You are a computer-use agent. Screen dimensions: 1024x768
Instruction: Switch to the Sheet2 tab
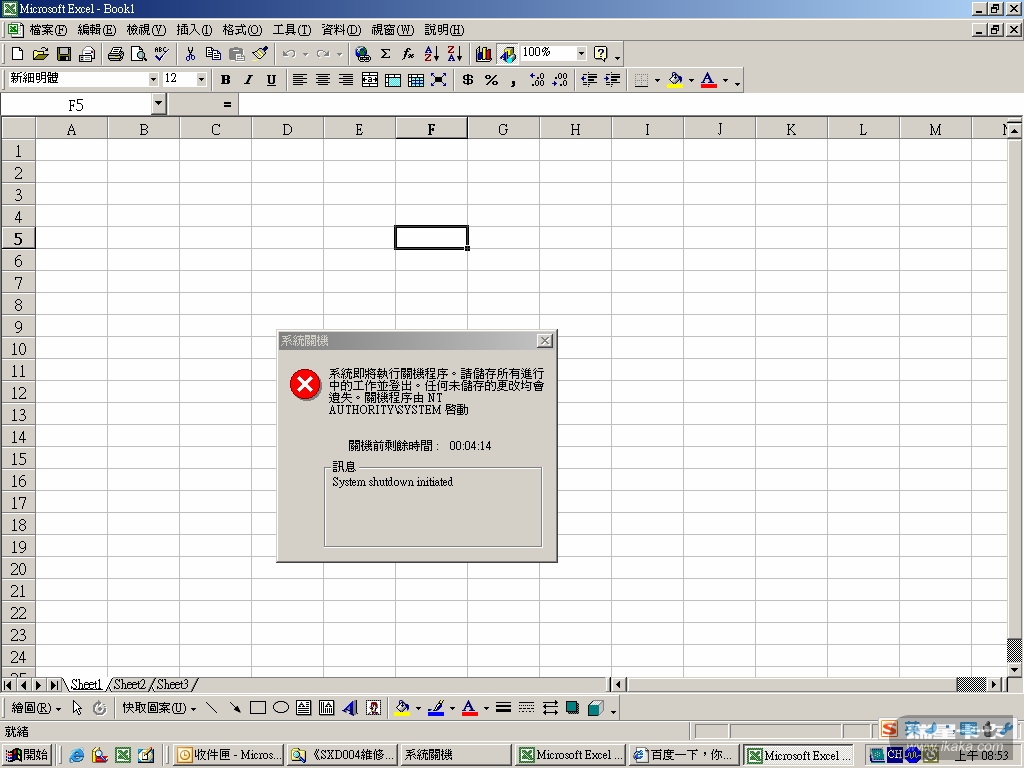pos(129,685)
